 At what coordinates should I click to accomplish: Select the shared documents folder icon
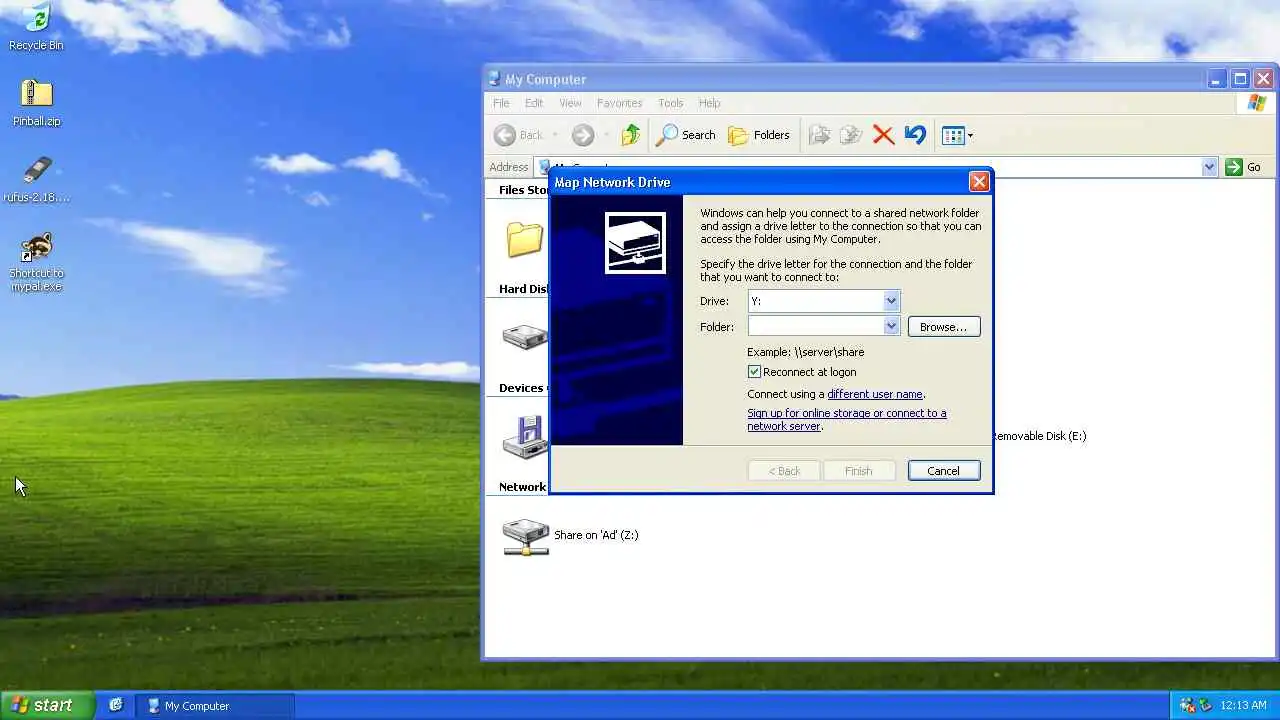pos(524,240)
